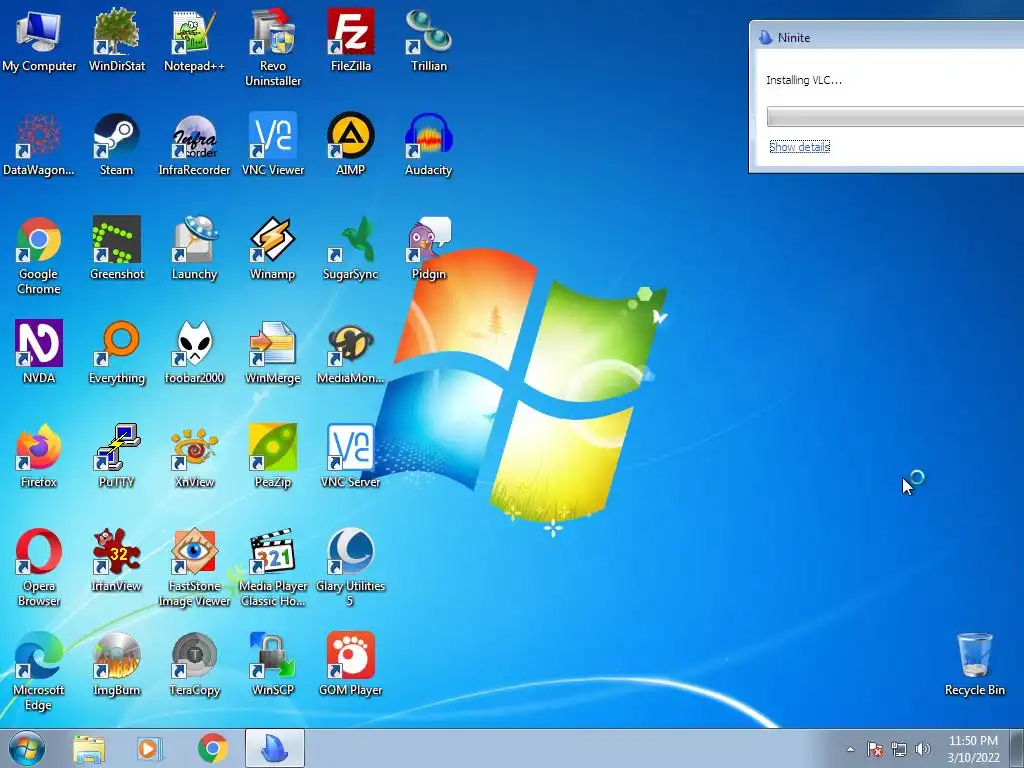Select the ImgBurn shortcut
Image resolution: width=1024 pixels, height=768 pixels.
tap(117, 664)
